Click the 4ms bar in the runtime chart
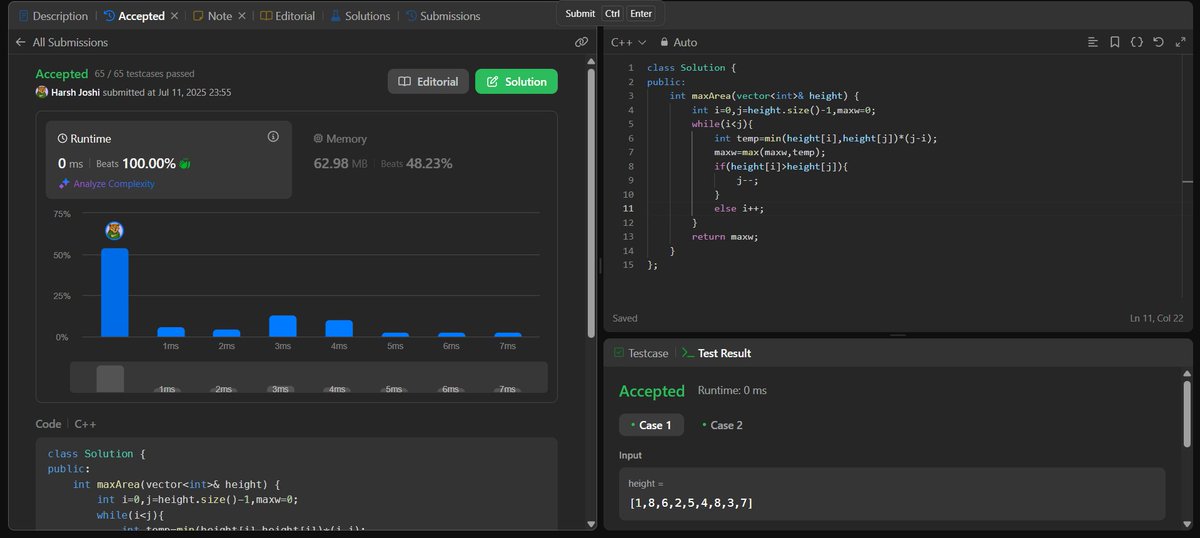Image resolution: width=1200 pixels, height=538 pixels. pos(339,329)
